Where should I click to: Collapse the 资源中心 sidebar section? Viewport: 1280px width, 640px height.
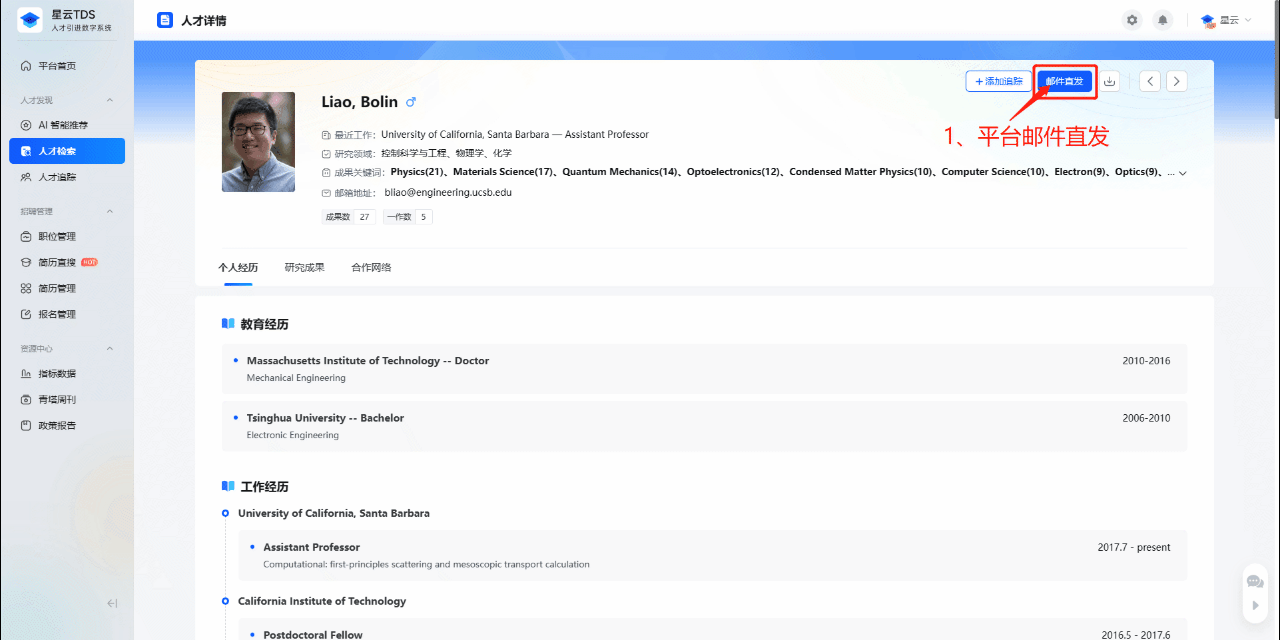point(110,348)
